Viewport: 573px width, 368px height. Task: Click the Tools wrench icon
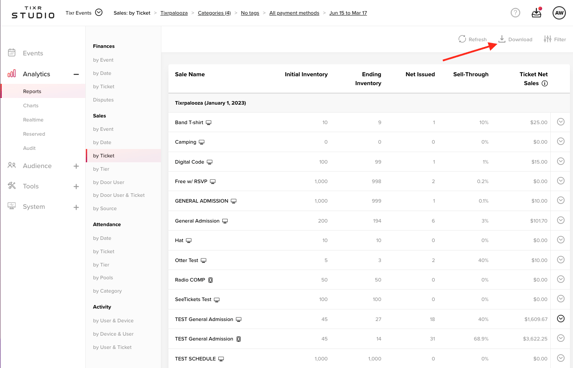(x=12, y=186)
